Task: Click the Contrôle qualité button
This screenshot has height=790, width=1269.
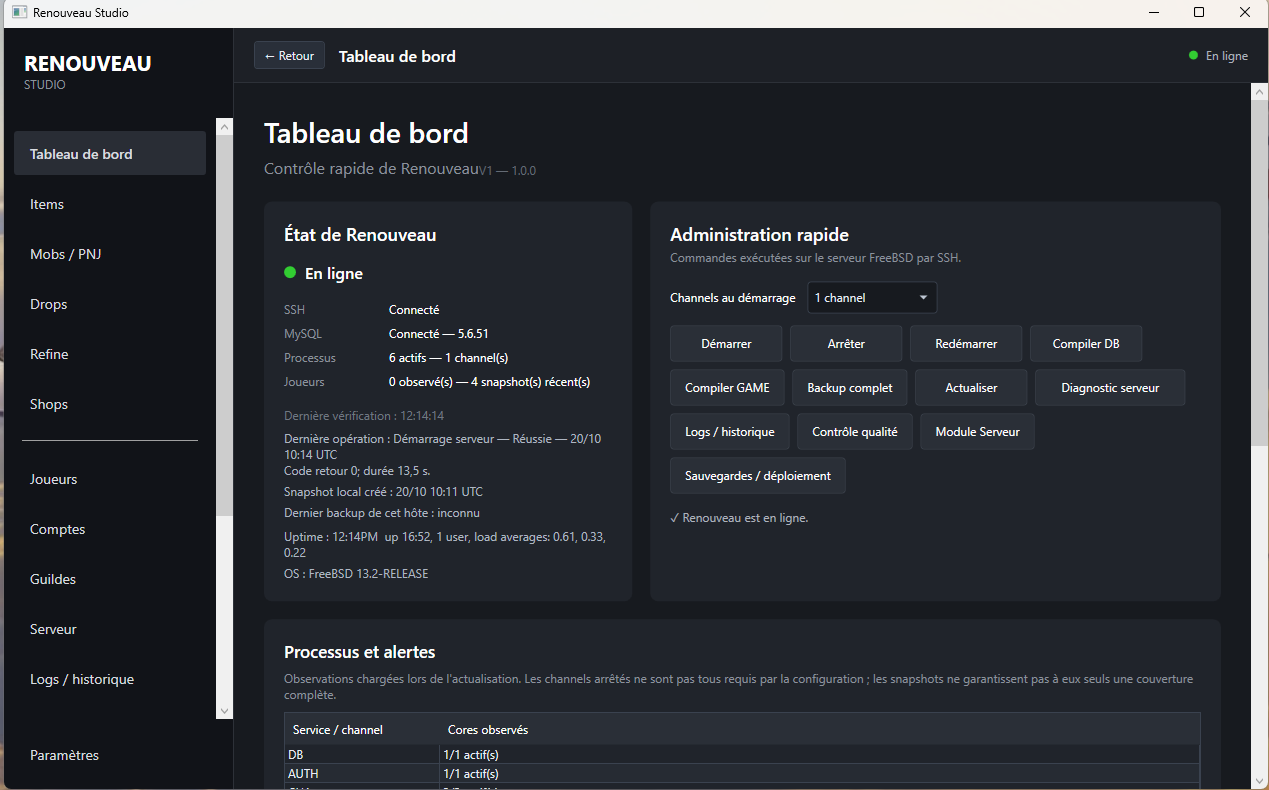Action: [855, 431]
